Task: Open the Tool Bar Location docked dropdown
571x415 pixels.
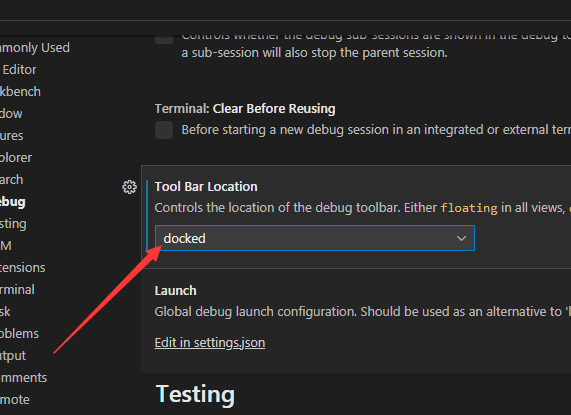Action: [x=315, y=238]
